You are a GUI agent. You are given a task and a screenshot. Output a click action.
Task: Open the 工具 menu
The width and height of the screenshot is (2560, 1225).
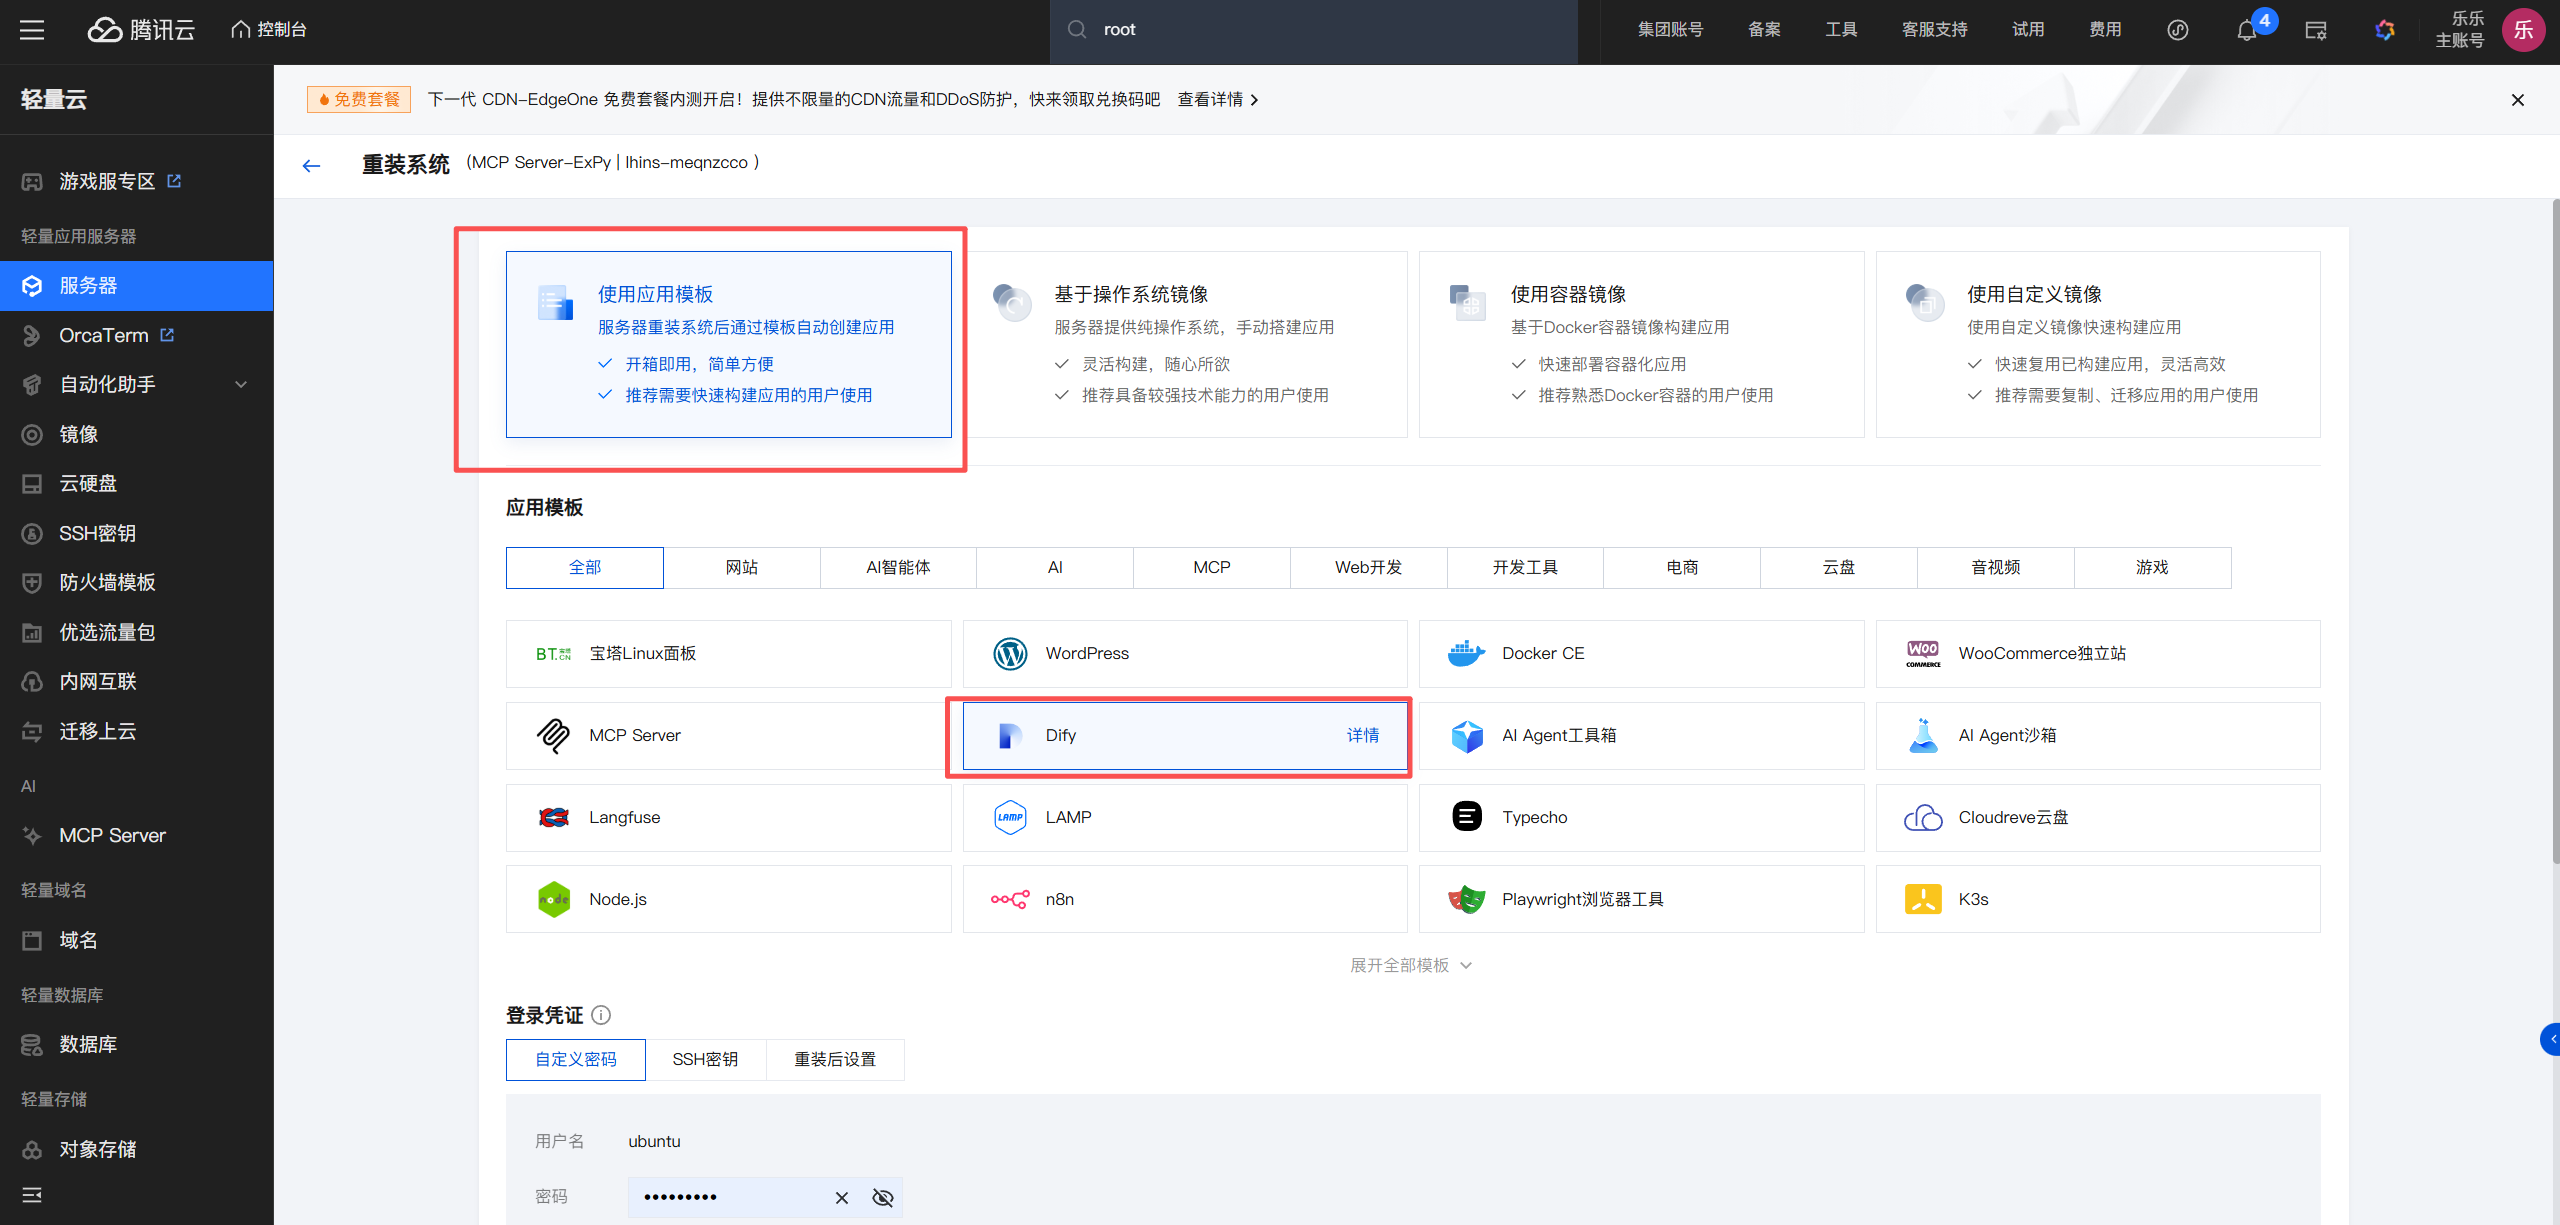(1841, 30)
